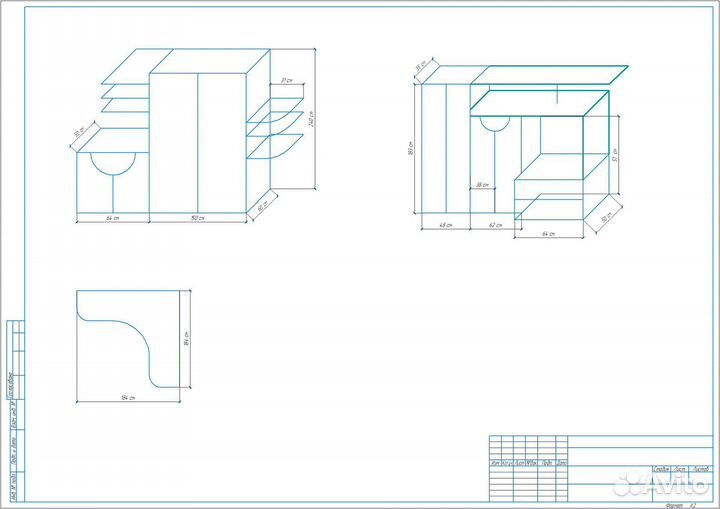Select the 51 cm vertical dimension label
Image resolution: width=720 pixels, height=509 pixels.
click(616, 154)
